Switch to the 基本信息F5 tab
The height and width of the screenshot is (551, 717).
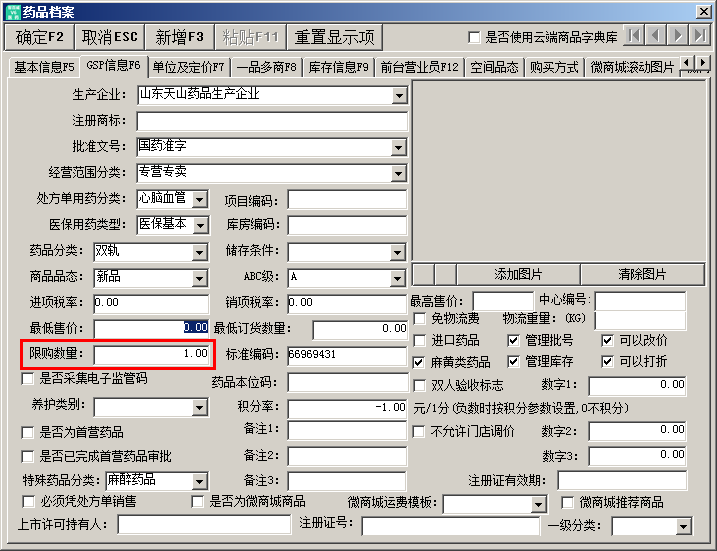click(x=44, y=67)
